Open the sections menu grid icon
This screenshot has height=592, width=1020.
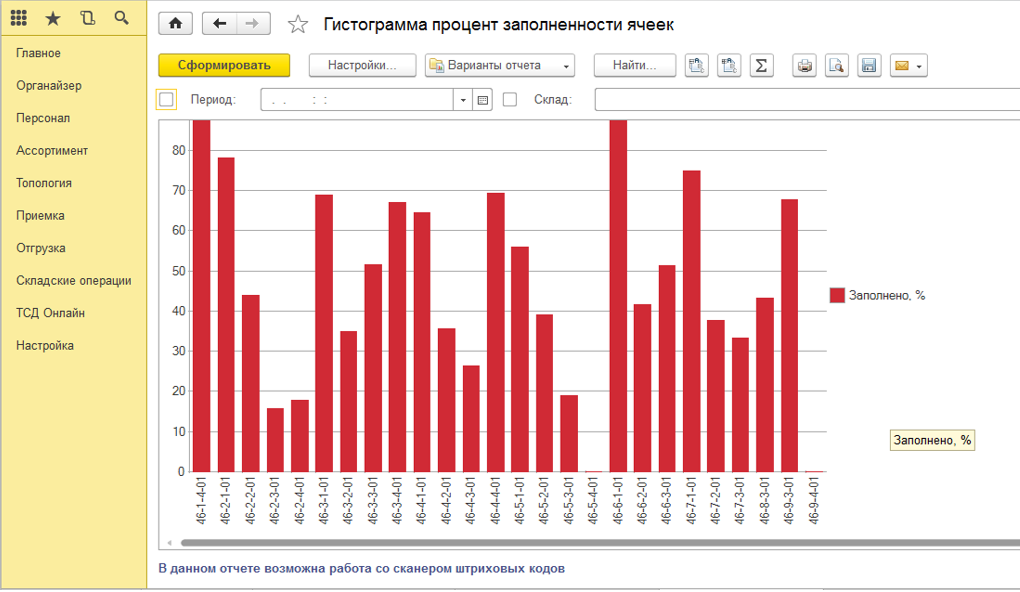point(19,18)
